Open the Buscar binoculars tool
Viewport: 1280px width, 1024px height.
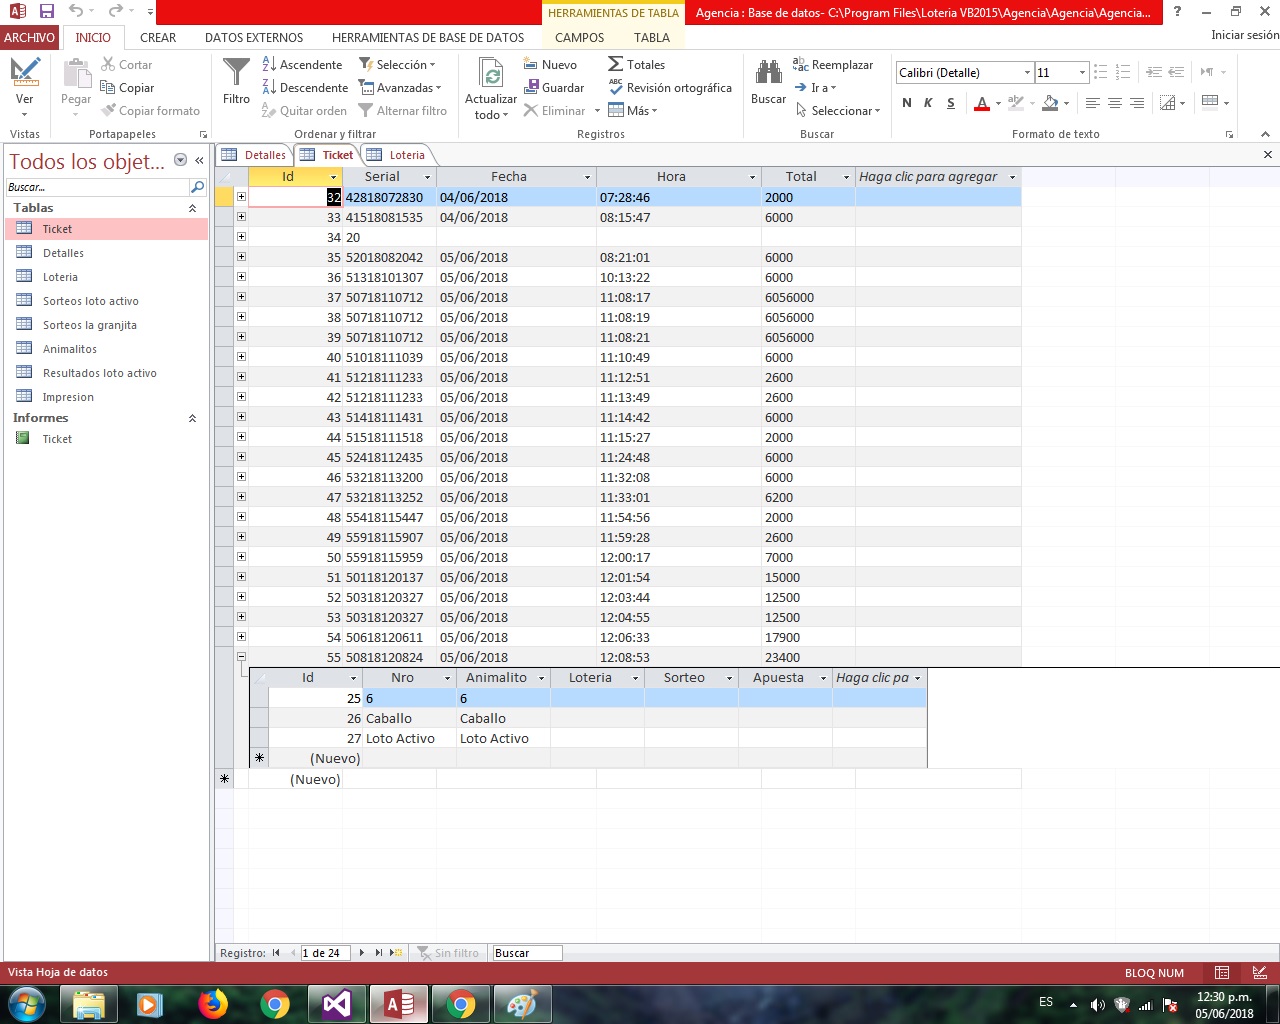[x=768, y=74]
